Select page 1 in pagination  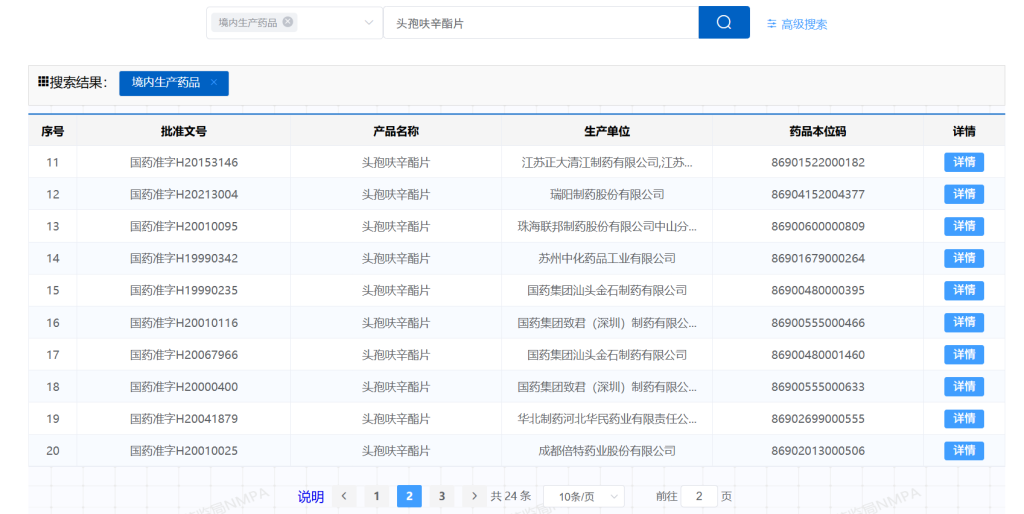pos(376,496)
